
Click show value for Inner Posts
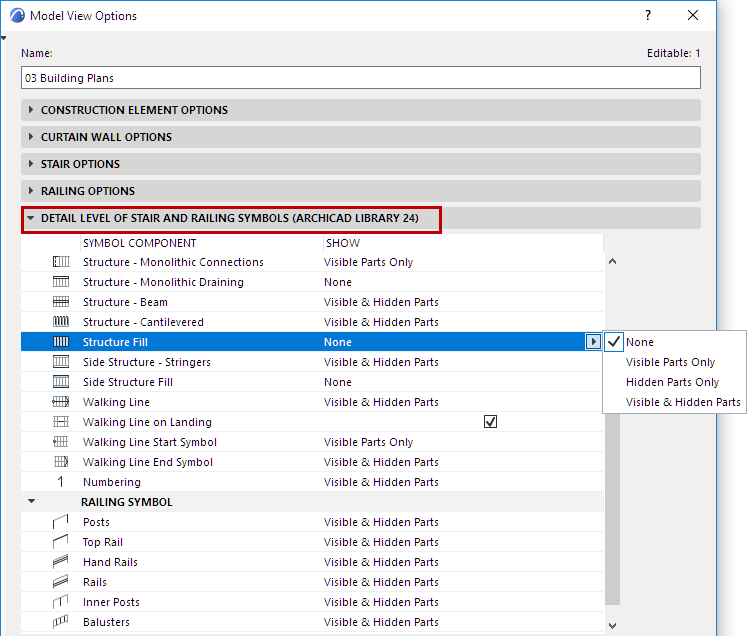point(381,602)
